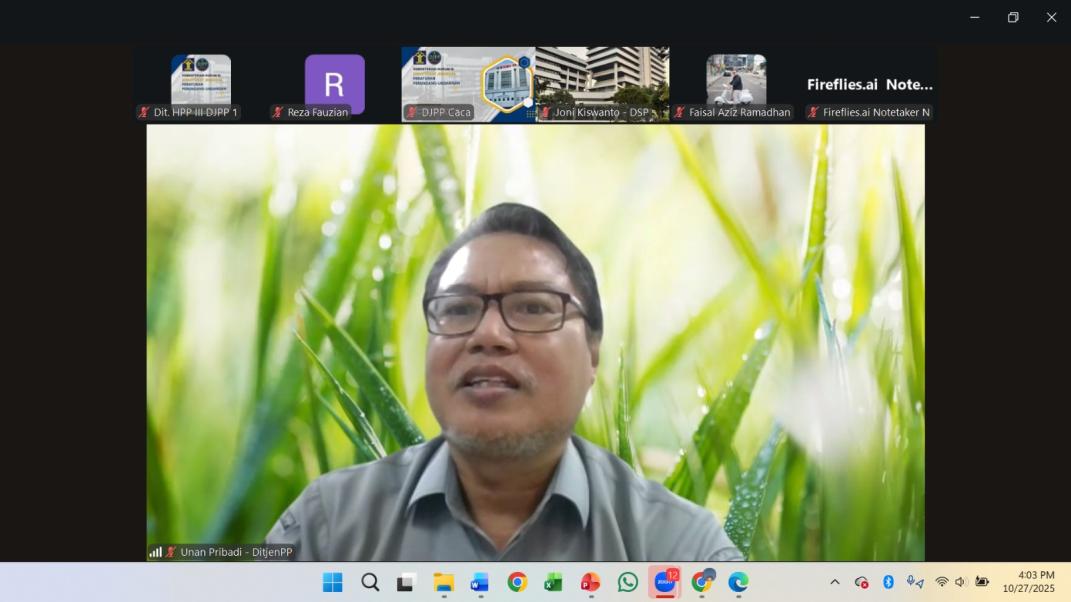Select Reza Fauzian participant tile

point(334,84)
